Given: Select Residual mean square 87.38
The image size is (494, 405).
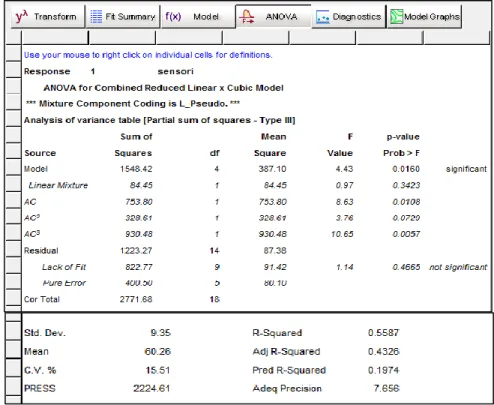Looking at the screenshot, I should tap(275, 251).
